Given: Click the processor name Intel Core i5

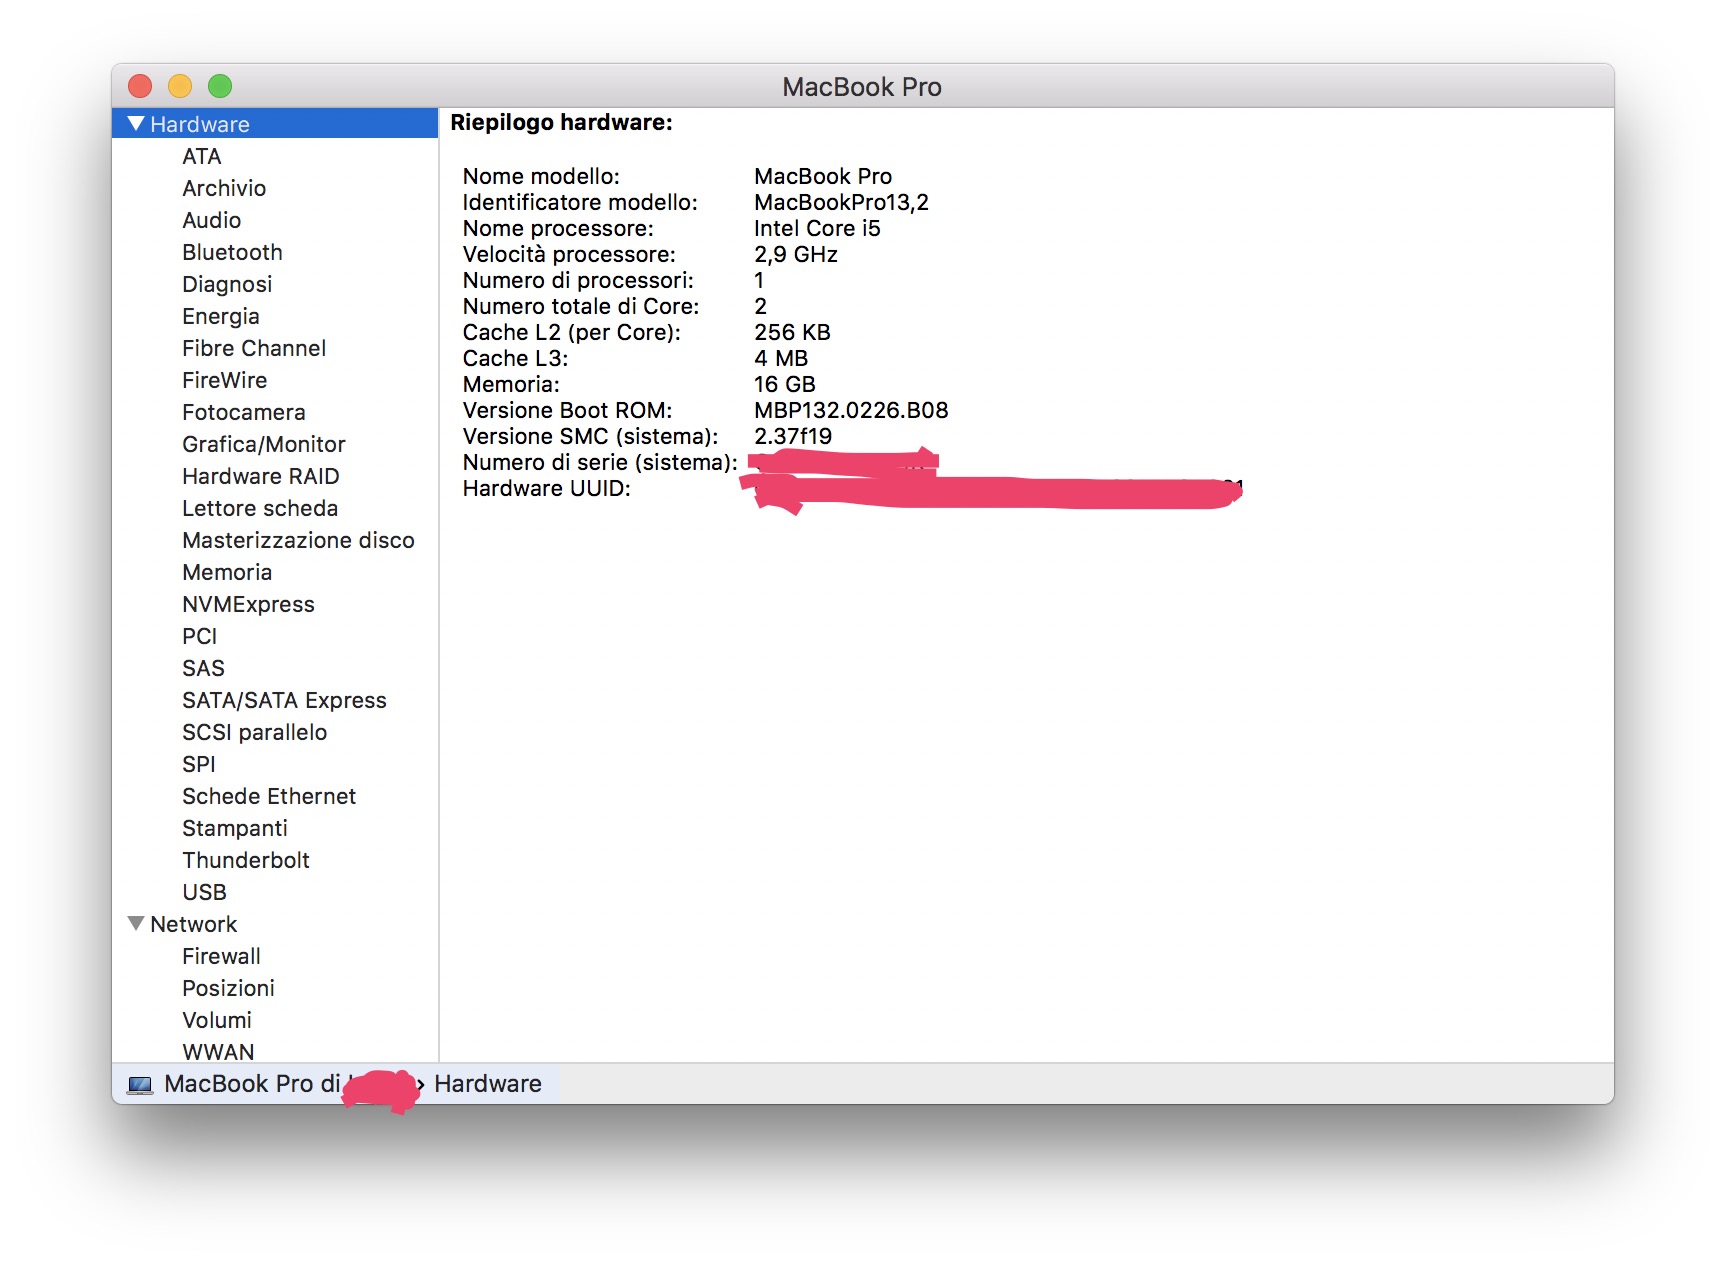Looking at the screenshot, I should click(817, 228).
